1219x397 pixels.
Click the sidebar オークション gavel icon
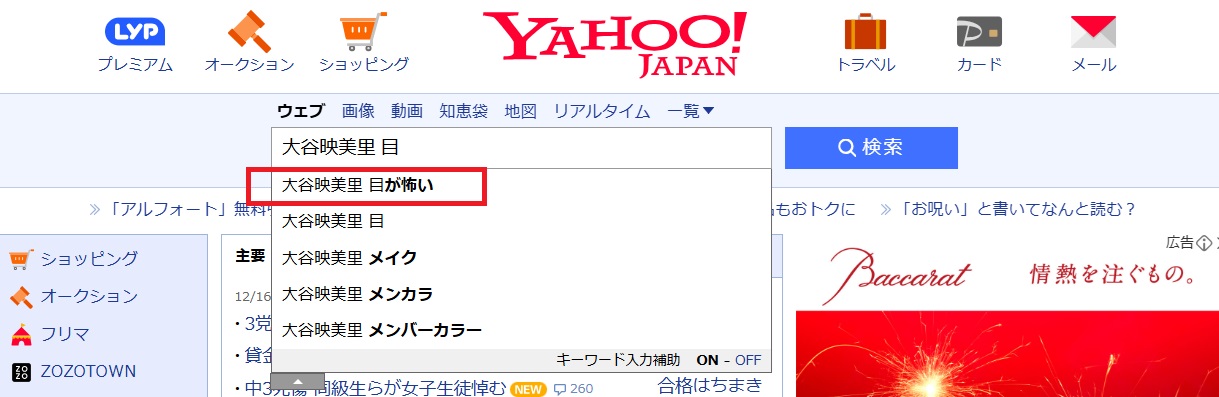click(x=22, y=297)
